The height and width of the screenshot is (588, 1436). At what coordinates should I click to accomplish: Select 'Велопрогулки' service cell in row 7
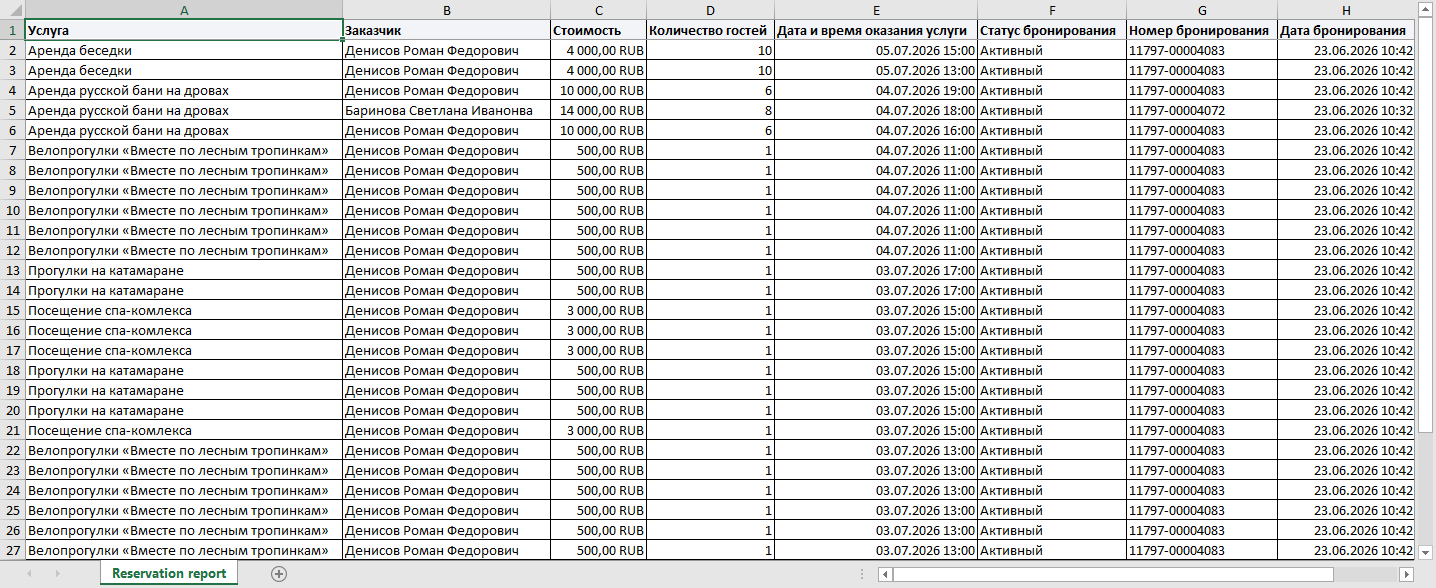click(x=184, y=150)
